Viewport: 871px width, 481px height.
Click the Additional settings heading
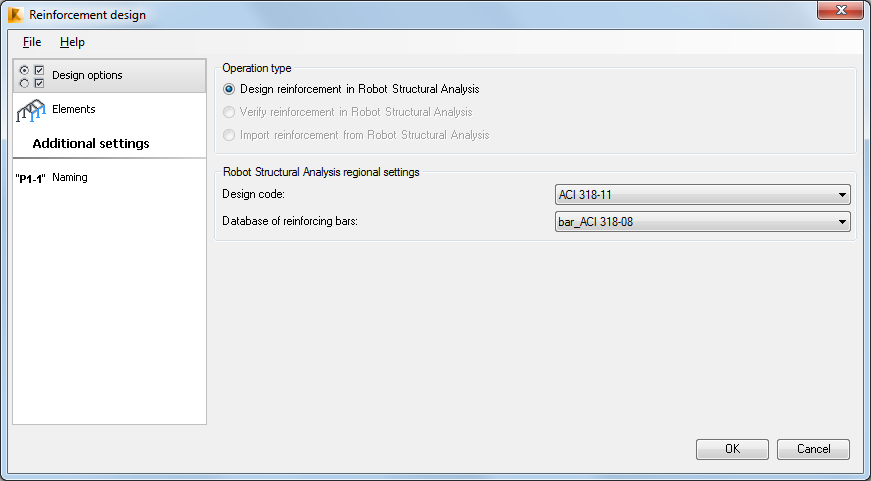[x=91, y=144]
